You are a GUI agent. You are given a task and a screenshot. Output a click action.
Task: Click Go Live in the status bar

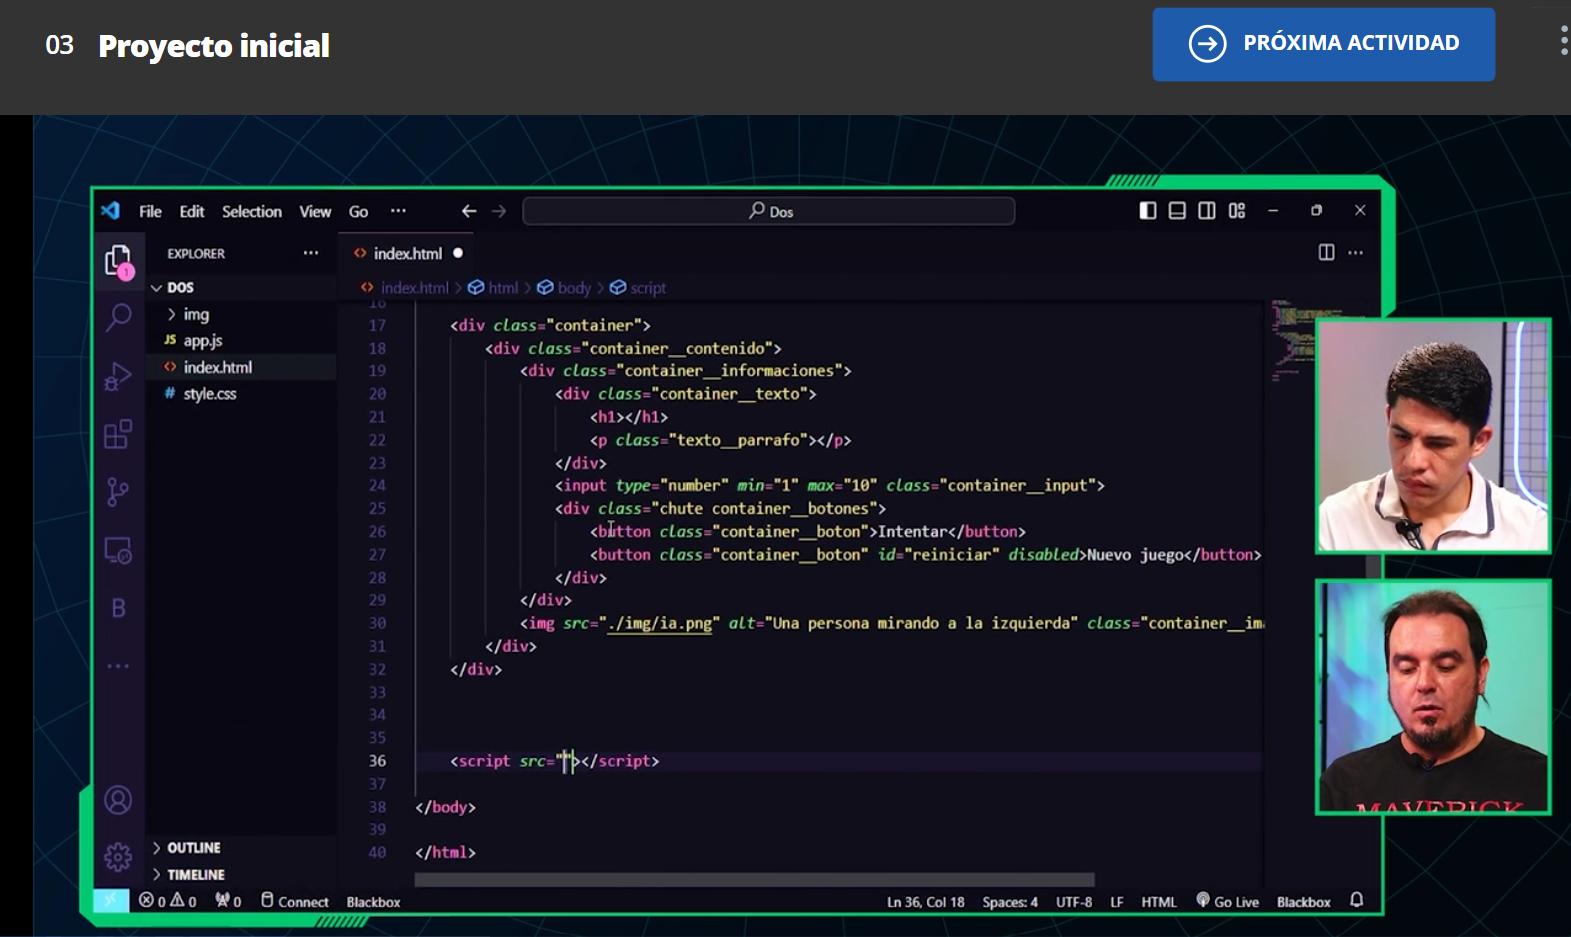(1228, 901)
